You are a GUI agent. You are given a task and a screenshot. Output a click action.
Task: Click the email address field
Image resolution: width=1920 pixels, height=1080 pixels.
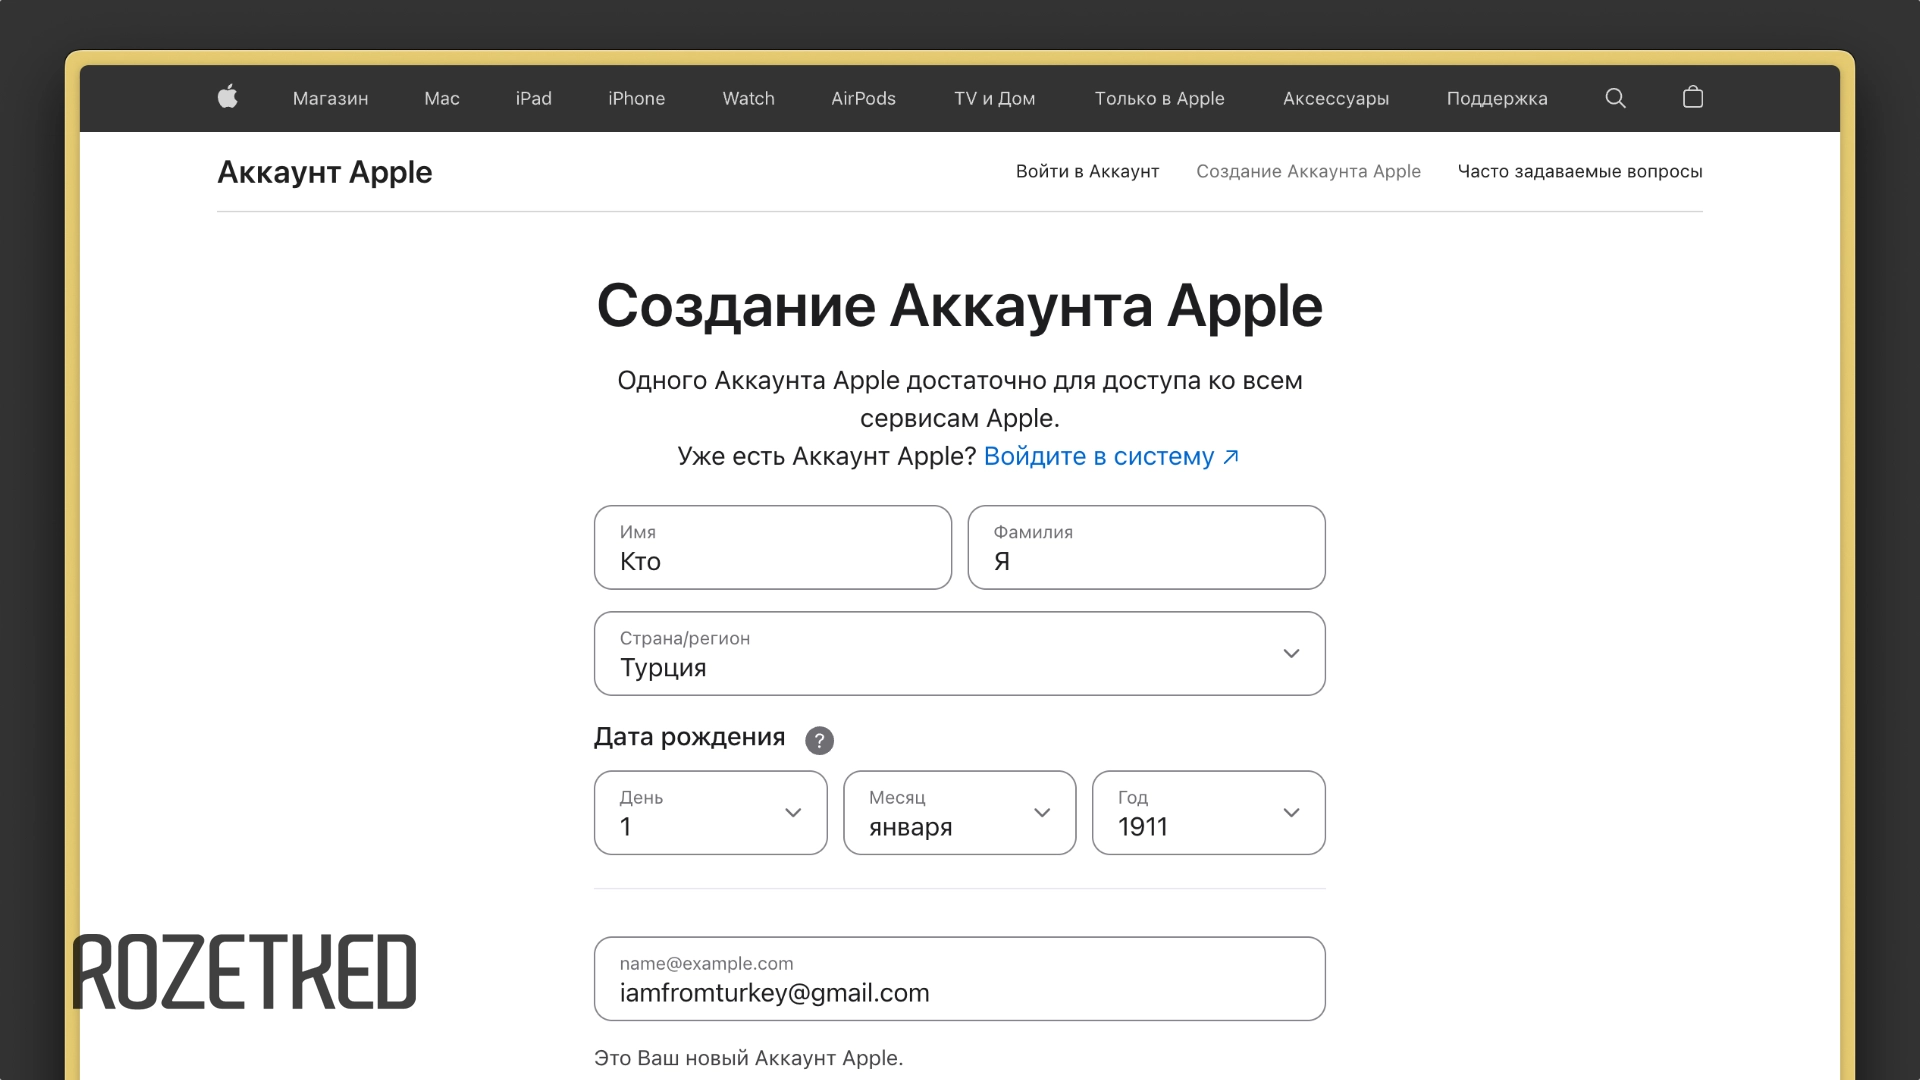[x=959, y=979]
